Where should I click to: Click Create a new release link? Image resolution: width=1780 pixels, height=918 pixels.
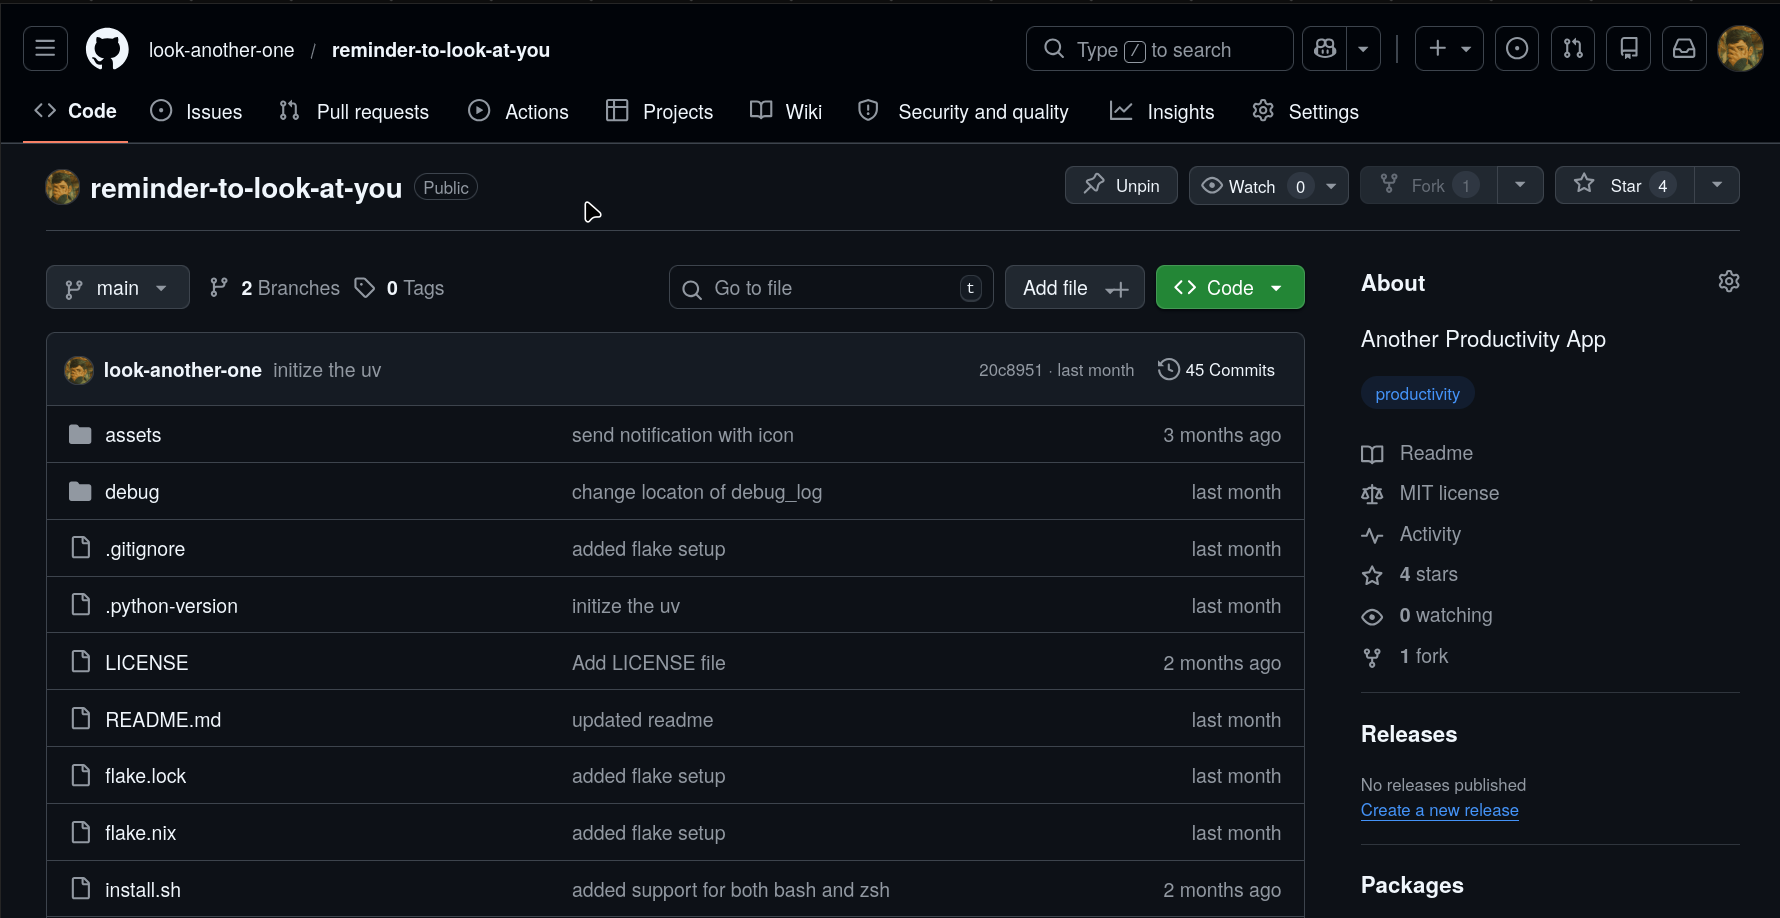pos(1439,810)
